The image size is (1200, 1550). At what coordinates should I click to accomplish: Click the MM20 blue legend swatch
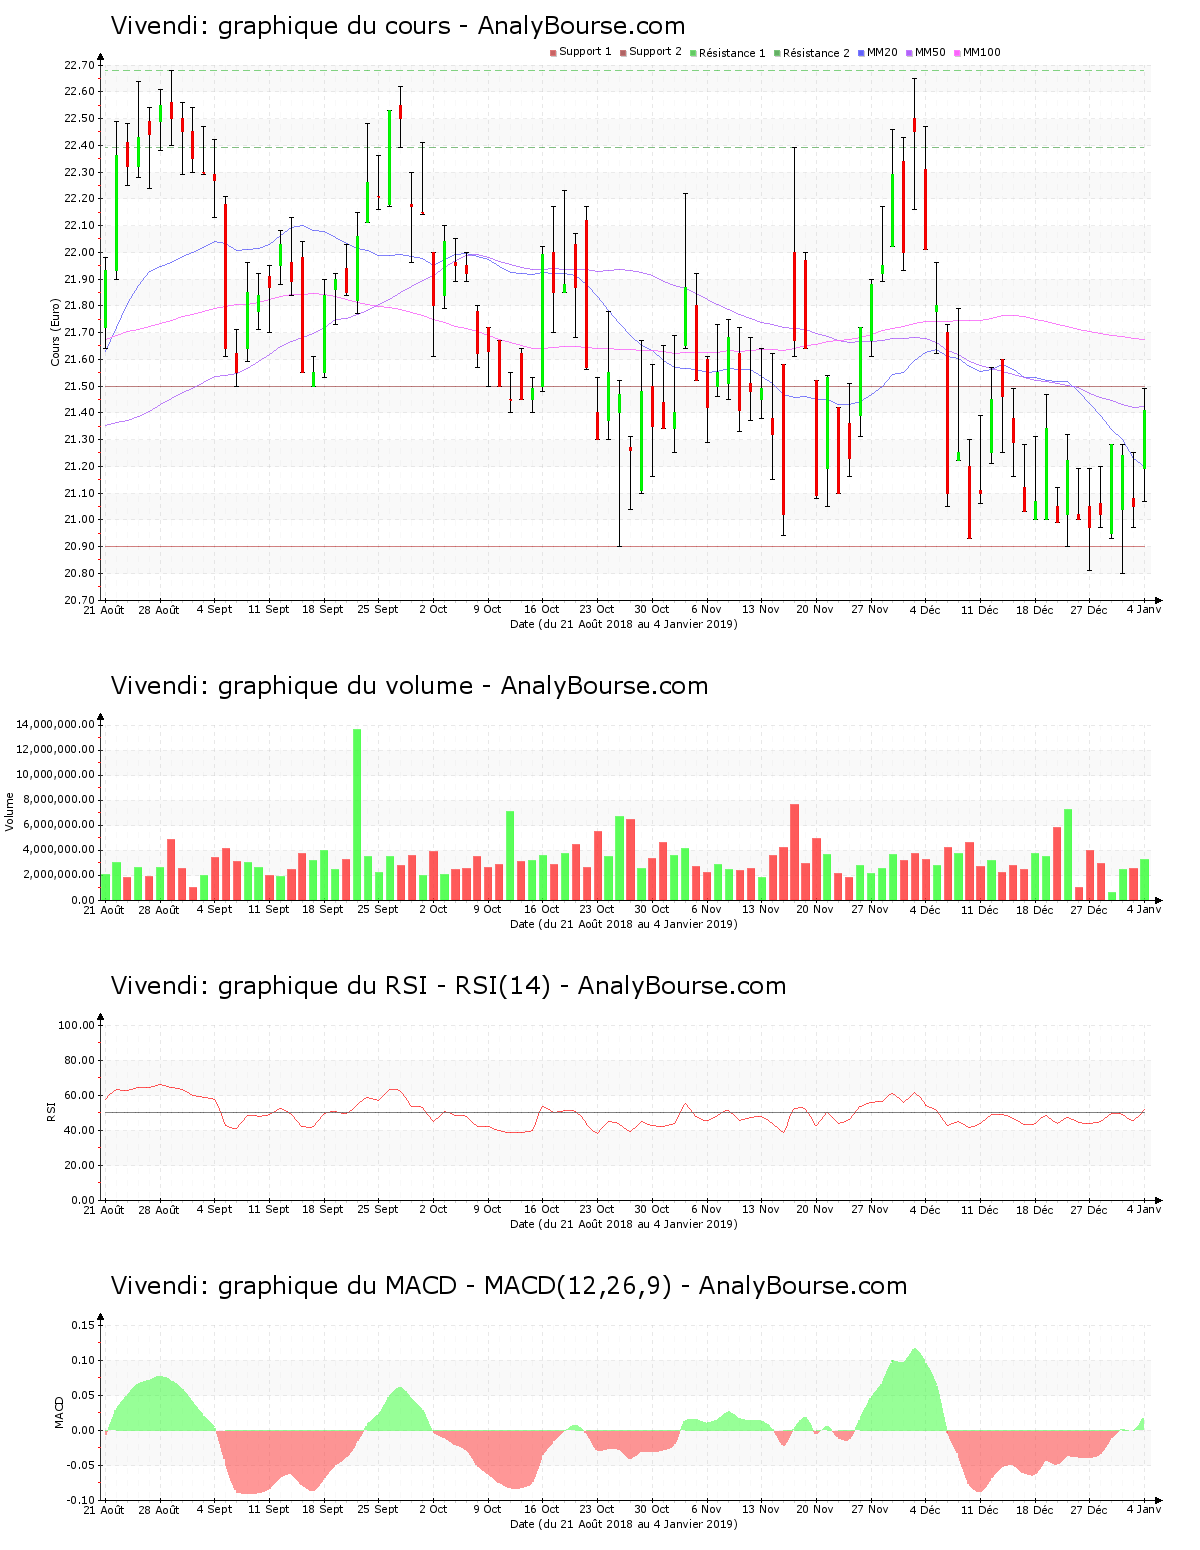(x=861, y=53)
